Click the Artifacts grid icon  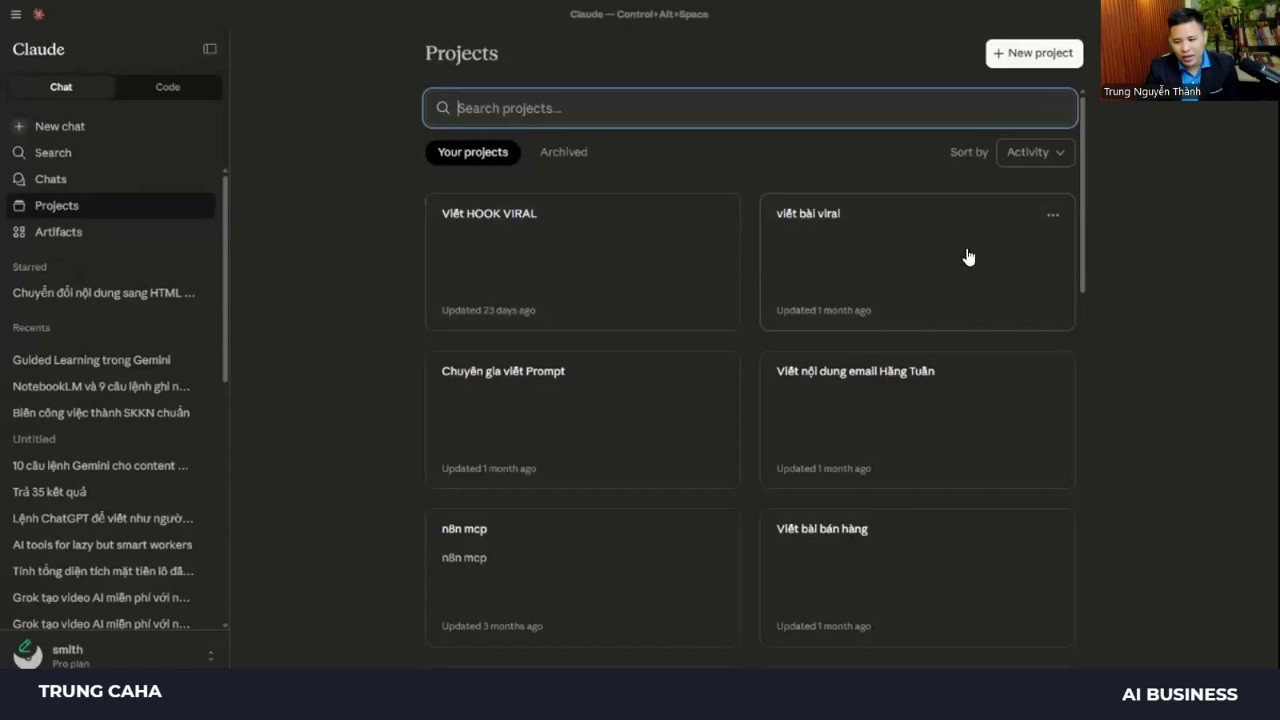19,232
